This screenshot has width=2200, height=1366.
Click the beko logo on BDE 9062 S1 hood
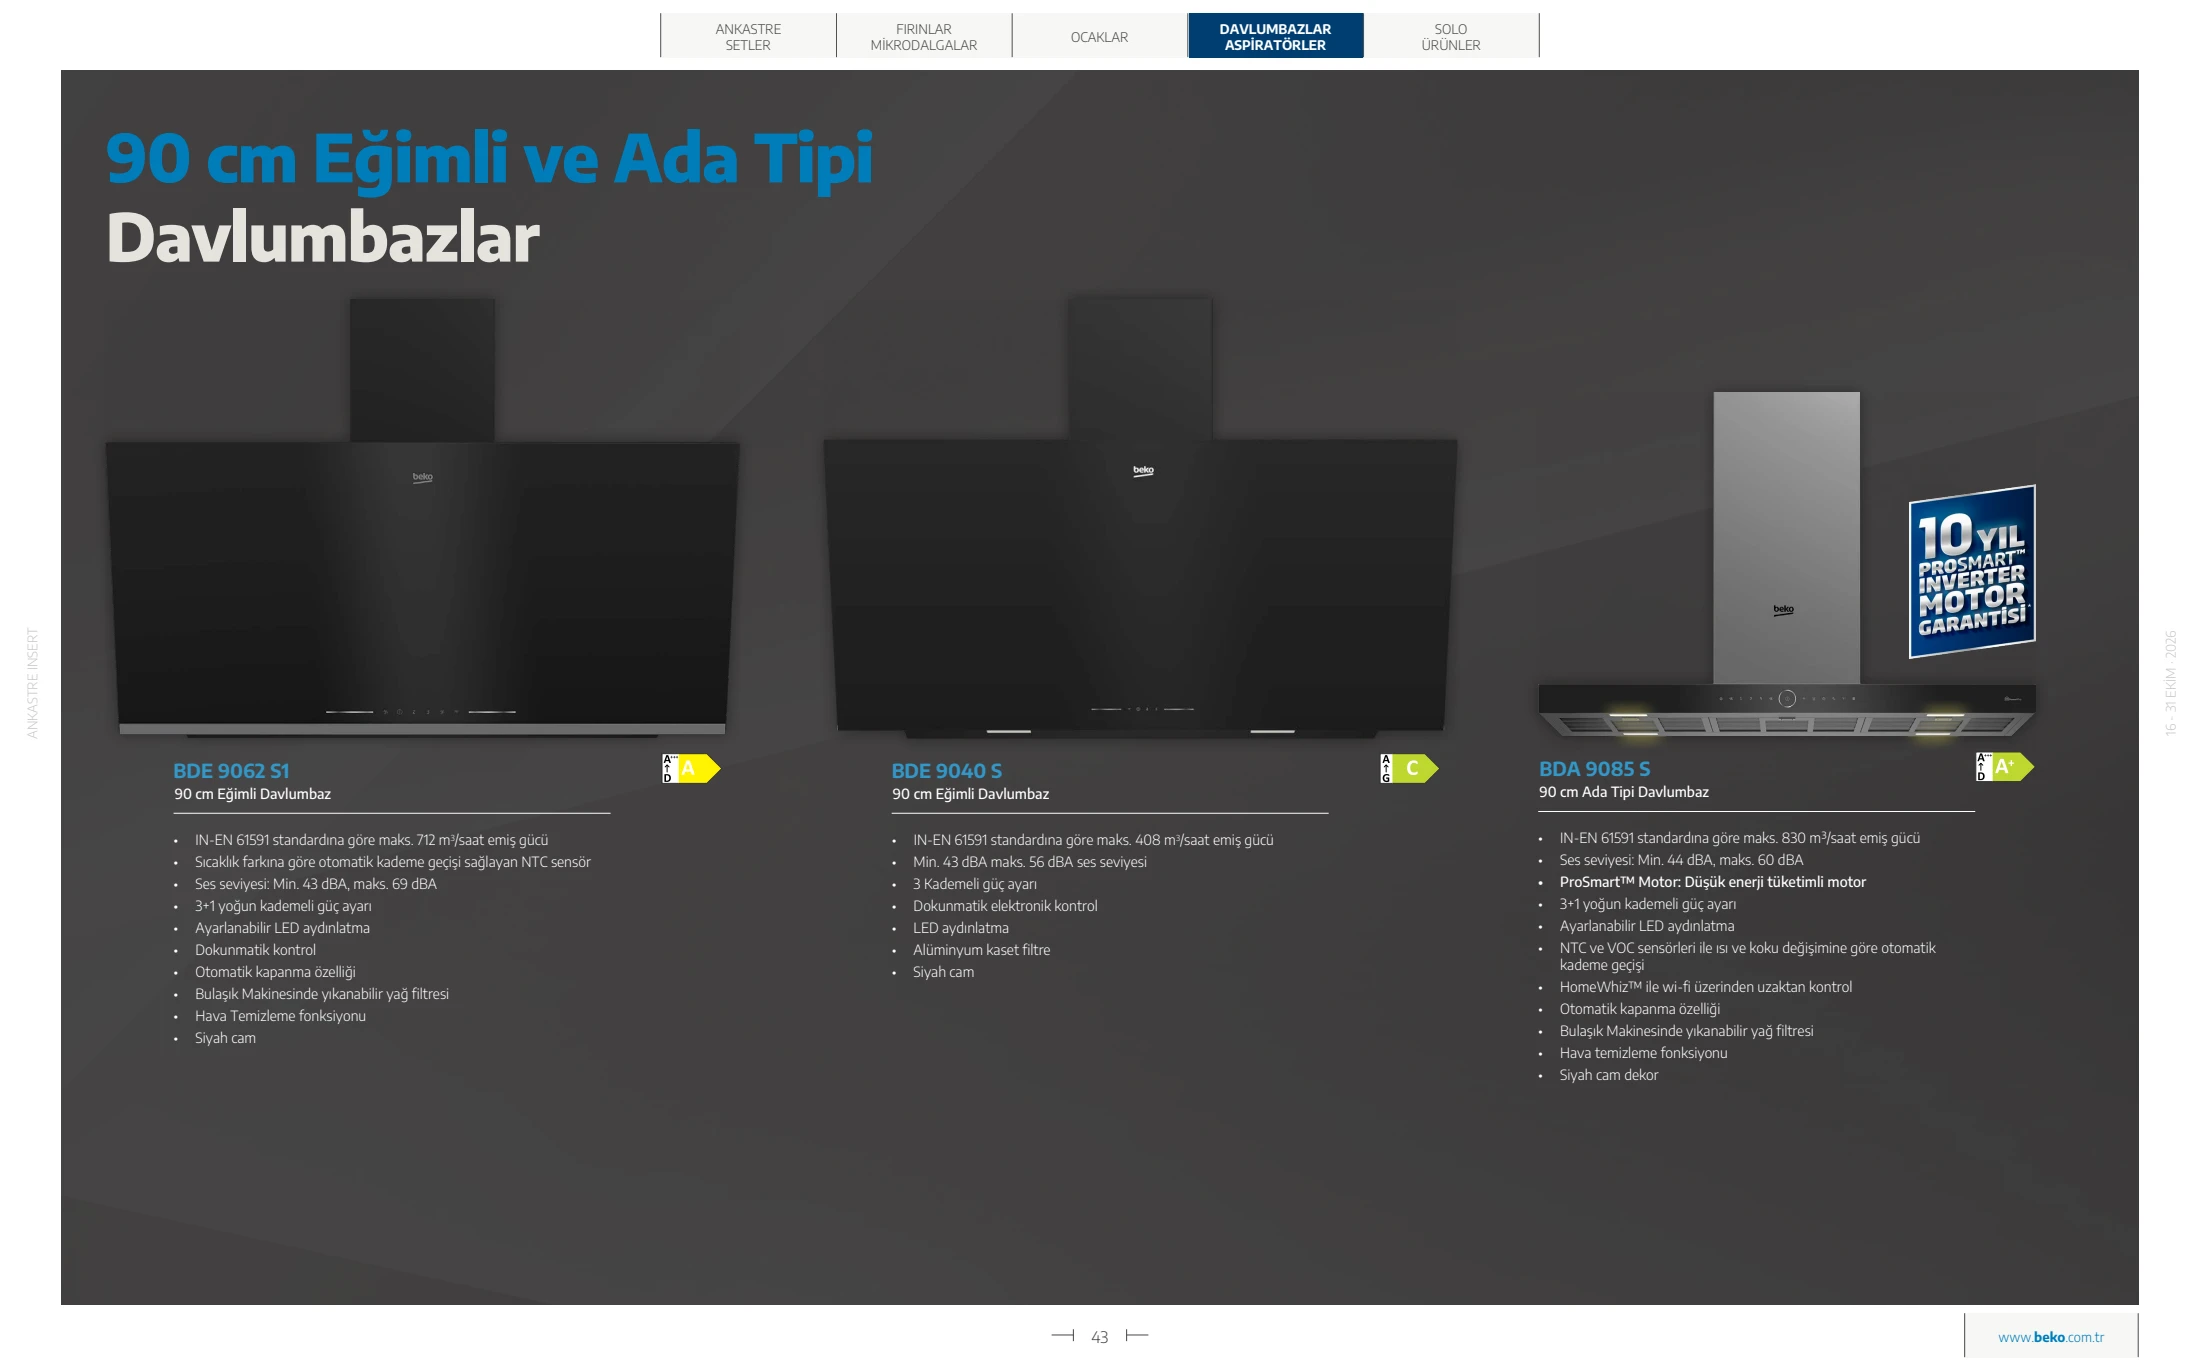coord(423,477)
